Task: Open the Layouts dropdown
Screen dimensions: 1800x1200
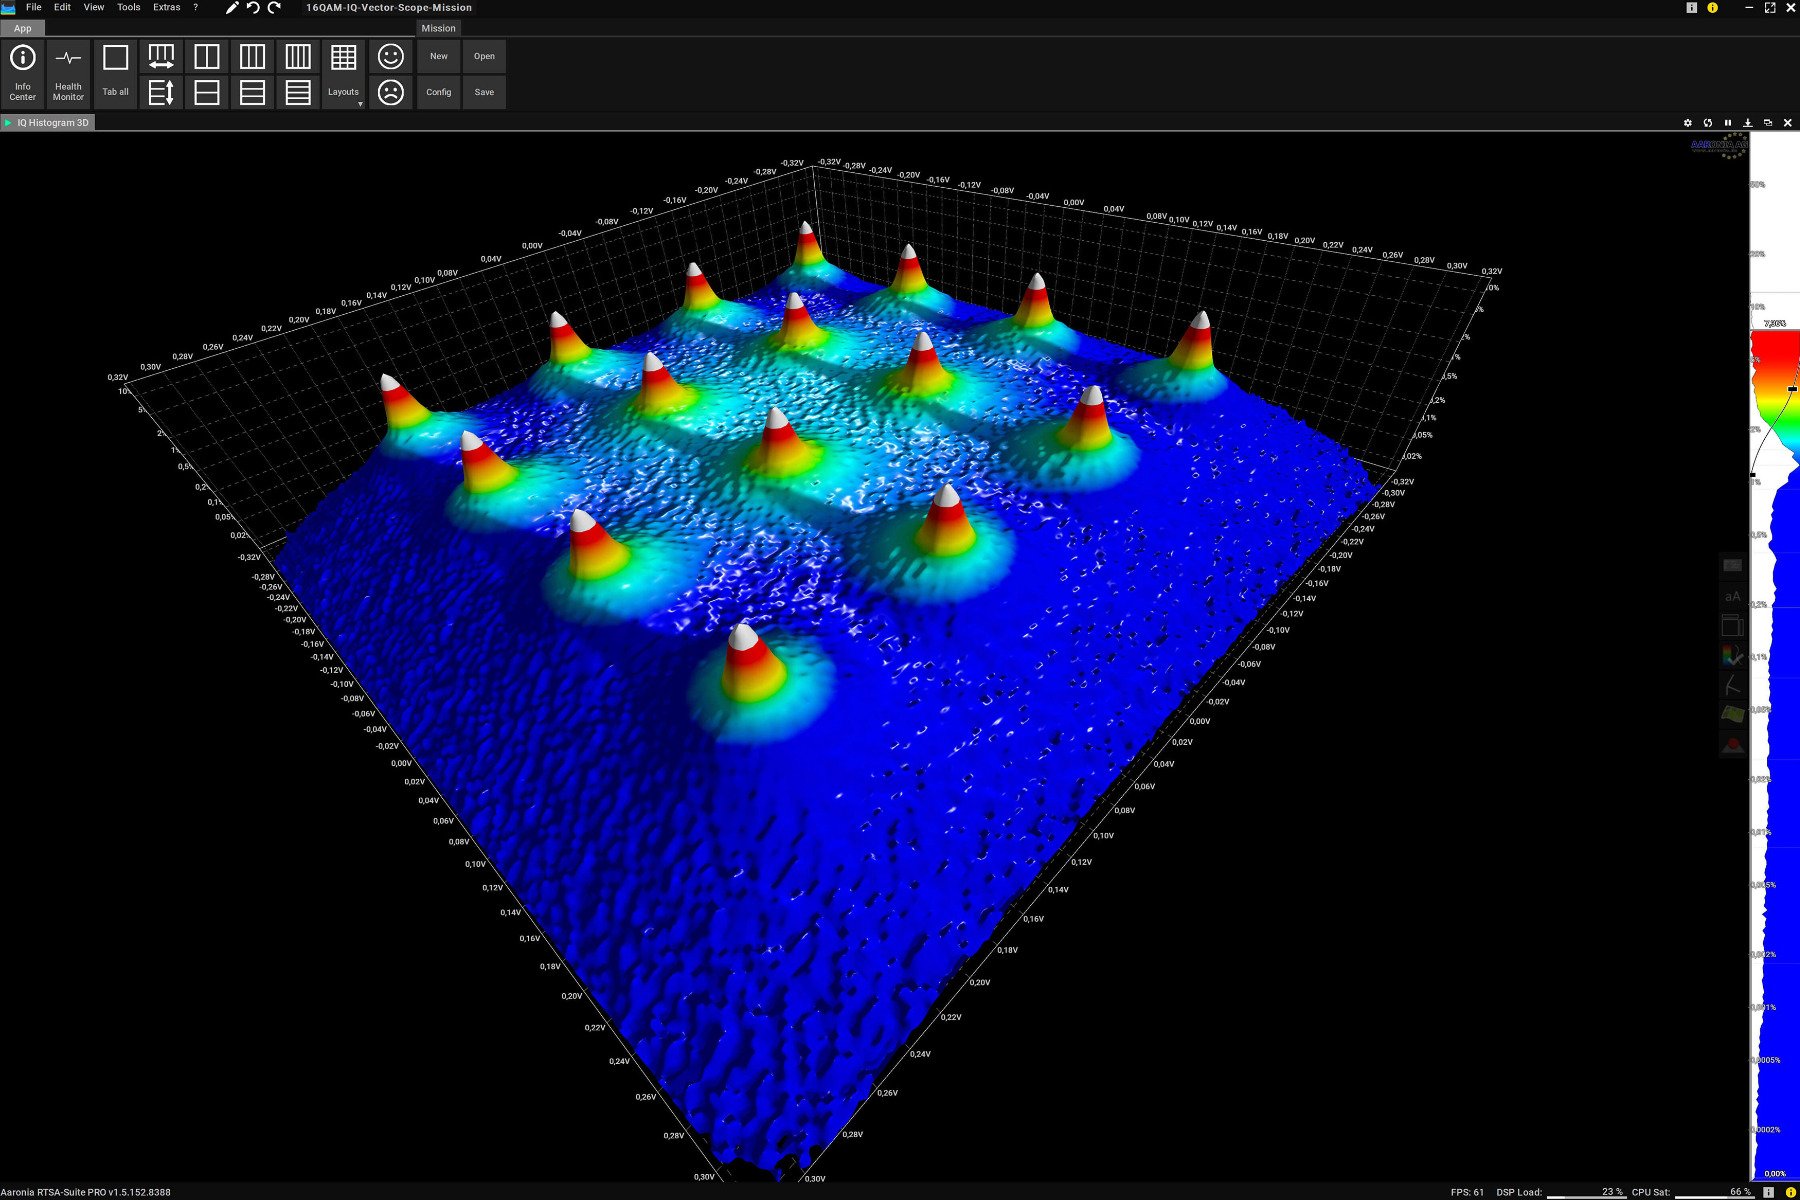Action: (343, 73)
